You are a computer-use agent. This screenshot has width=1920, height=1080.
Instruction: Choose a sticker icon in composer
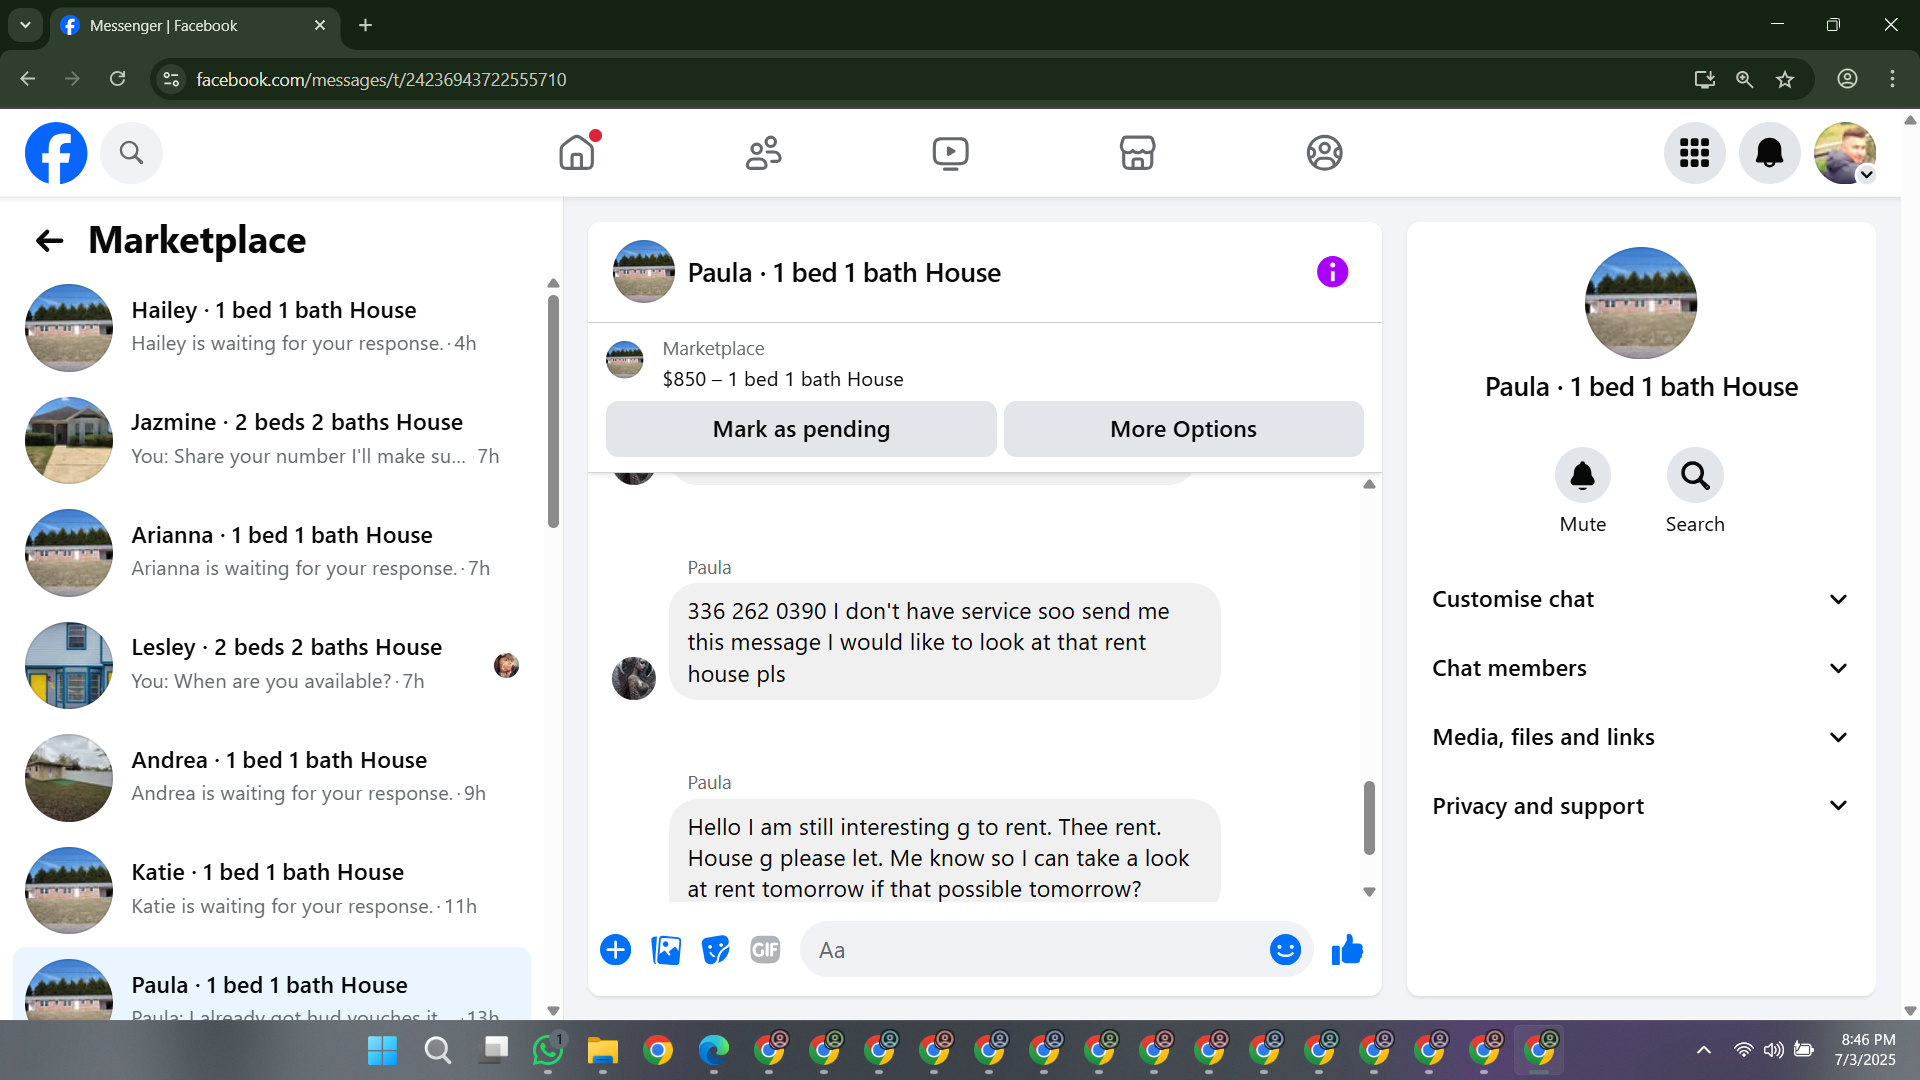[715, 950]
